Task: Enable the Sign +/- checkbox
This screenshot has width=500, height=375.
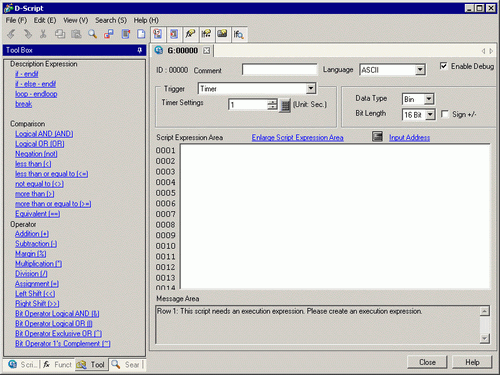Action: (x=444, y=114)
